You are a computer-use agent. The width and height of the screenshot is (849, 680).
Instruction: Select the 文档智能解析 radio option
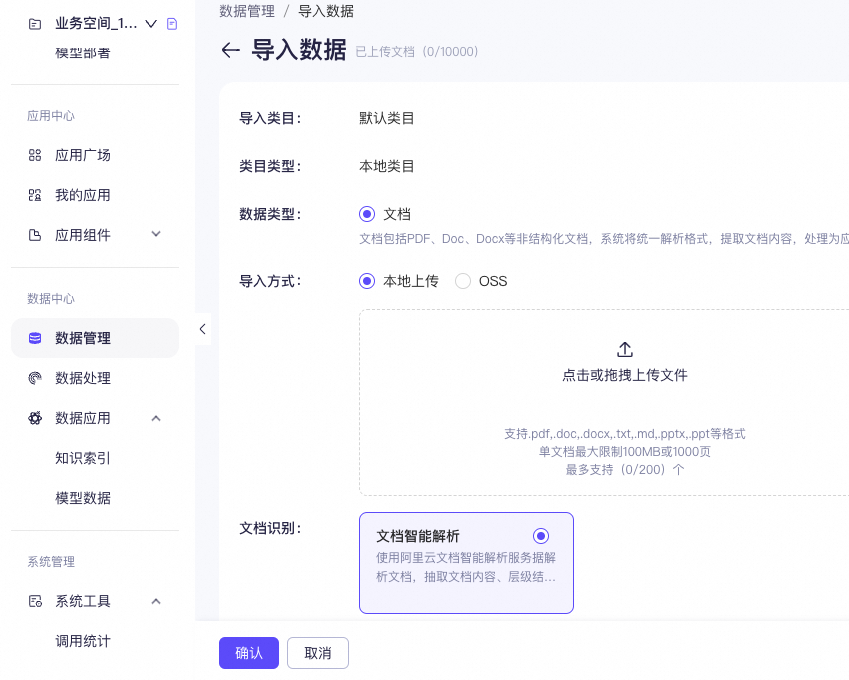(540, 535)
